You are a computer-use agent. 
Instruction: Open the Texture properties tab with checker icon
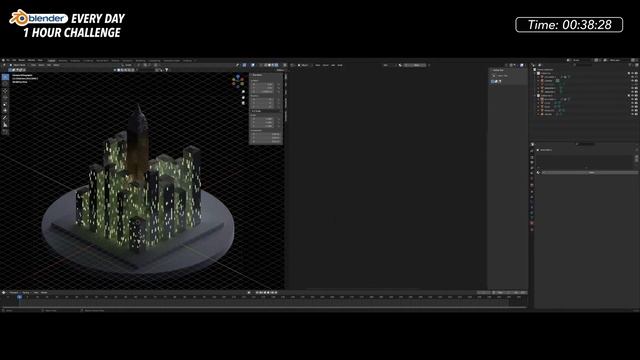(x=532, y=229)
